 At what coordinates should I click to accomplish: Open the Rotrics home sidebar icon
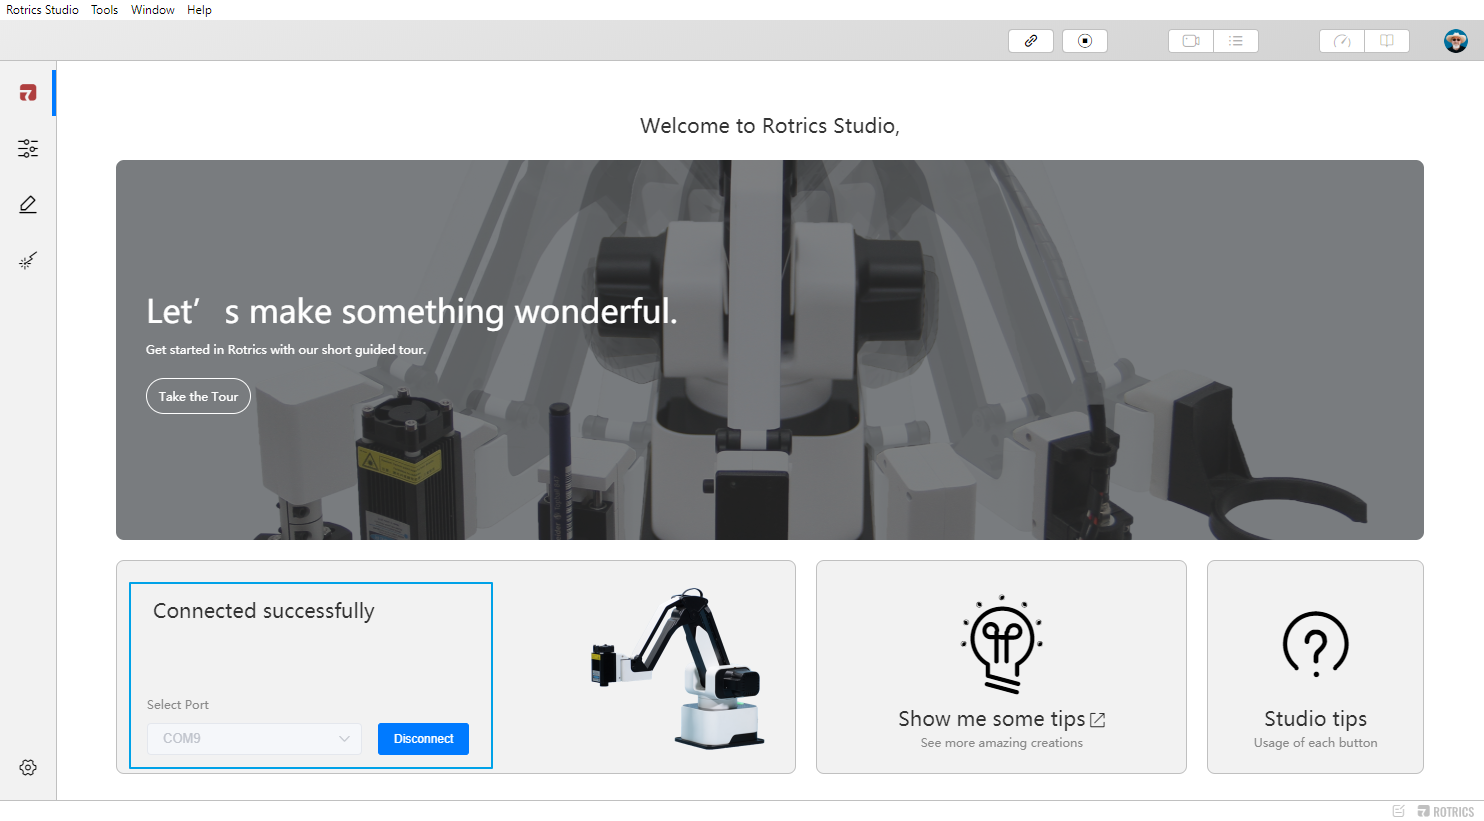(x=28, y=93)
